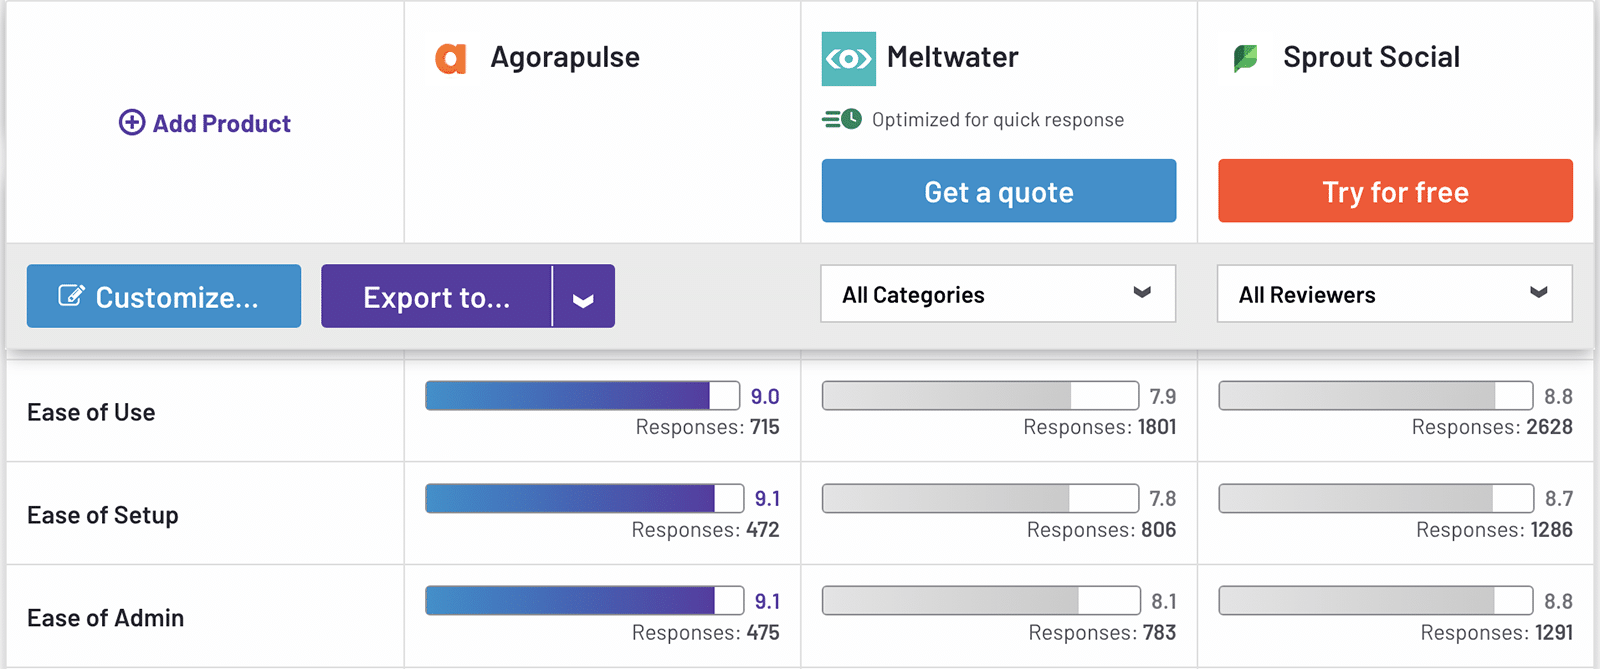The width and height of the screenshot is (1600, 669).
Task: Open the Sprout Social product name link
Action: point(1371,58)
